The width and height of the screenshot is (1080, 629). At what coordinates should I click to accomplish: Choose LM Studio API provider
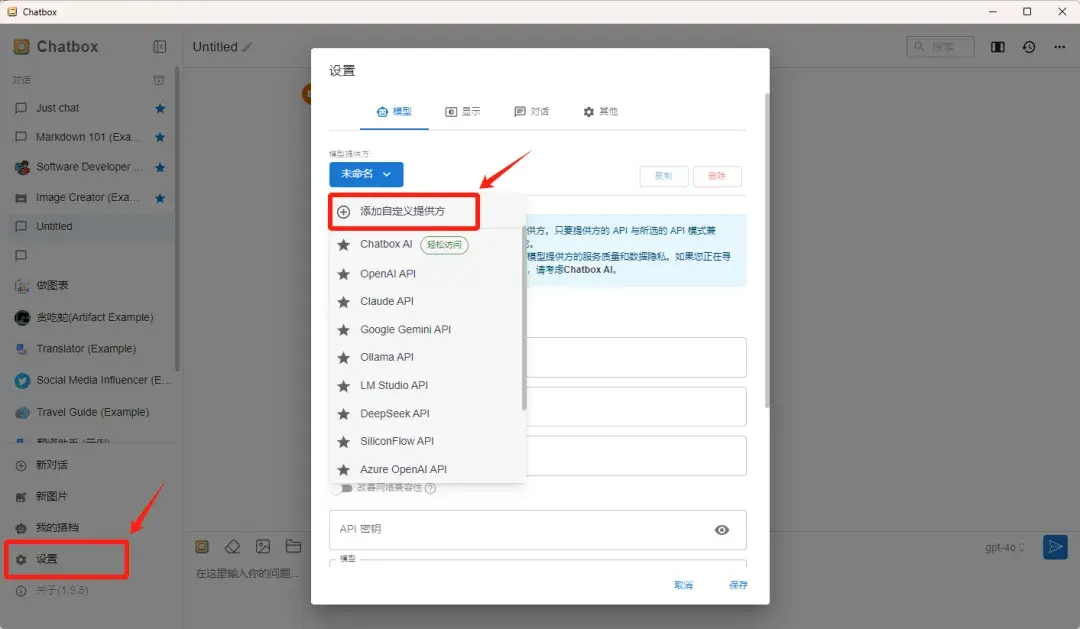coord(427,386)
